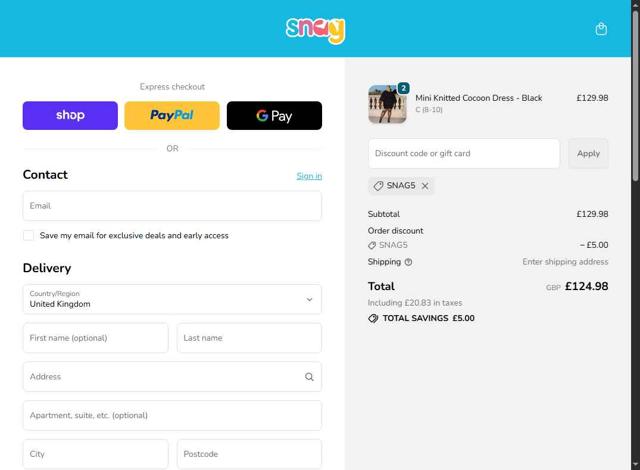Click the page vertical scrollbar
Screen dimensions: 640x470
click(636, 235)
